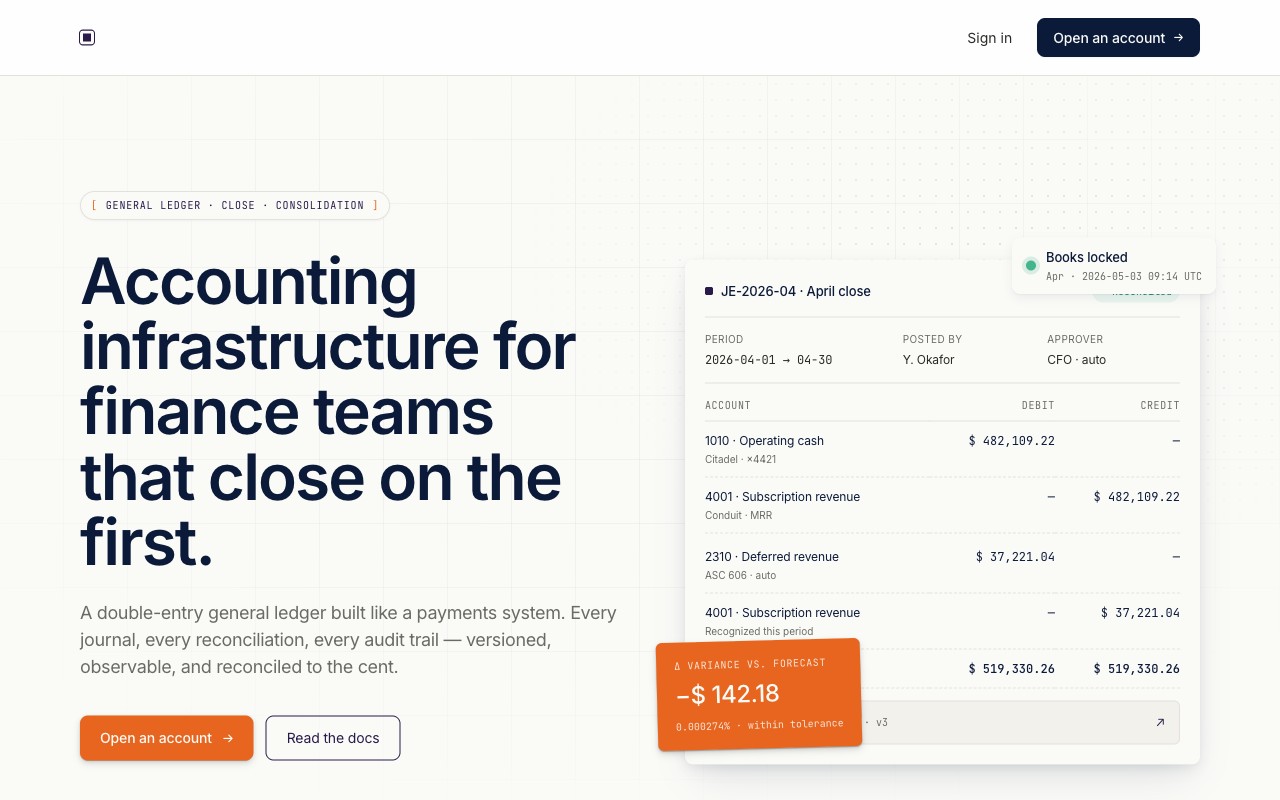Screen dimensions: 1280x800
Task: Click the DEBIT column header
Action: 1038,405
